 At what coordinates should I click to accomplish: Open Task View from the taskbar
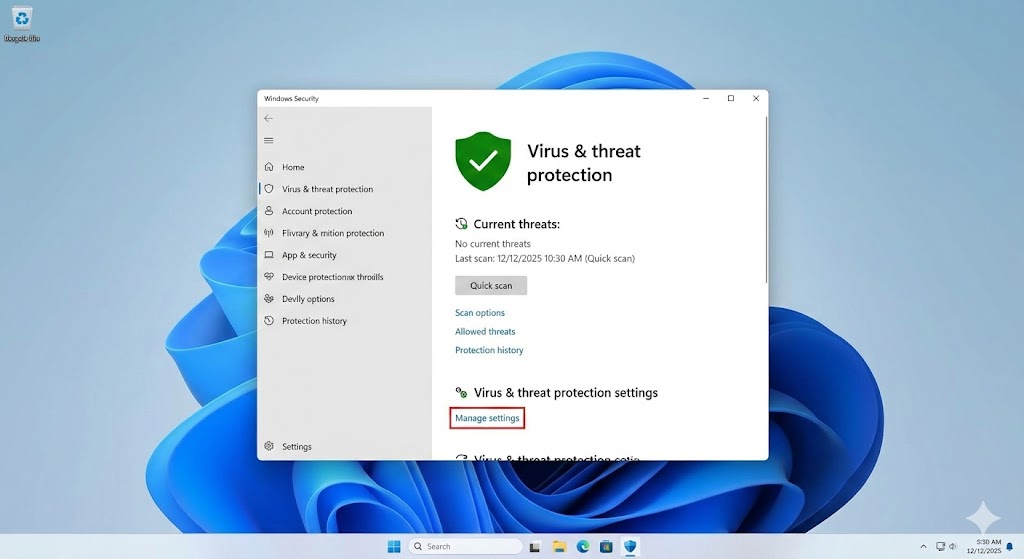pyautogui.click(x=535, y=547)
